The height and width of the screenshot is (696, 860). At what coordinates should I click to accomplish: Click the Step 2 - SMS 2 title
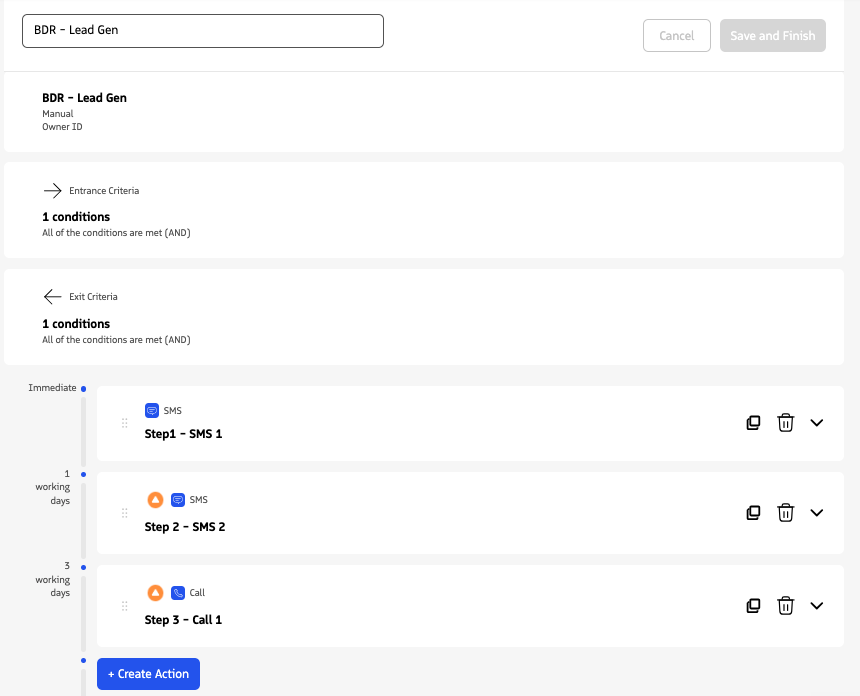pyautogui.click(x=185, y=527)
